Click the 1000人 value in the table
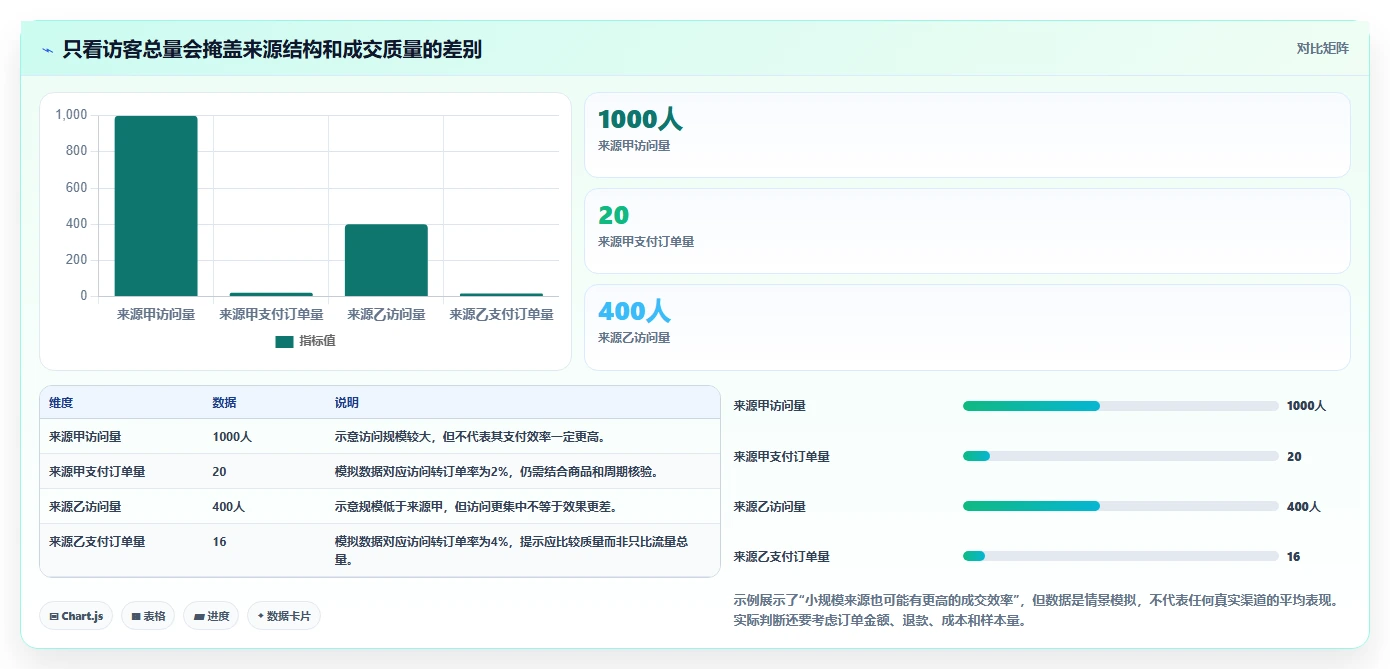 (x=232, y=436)
